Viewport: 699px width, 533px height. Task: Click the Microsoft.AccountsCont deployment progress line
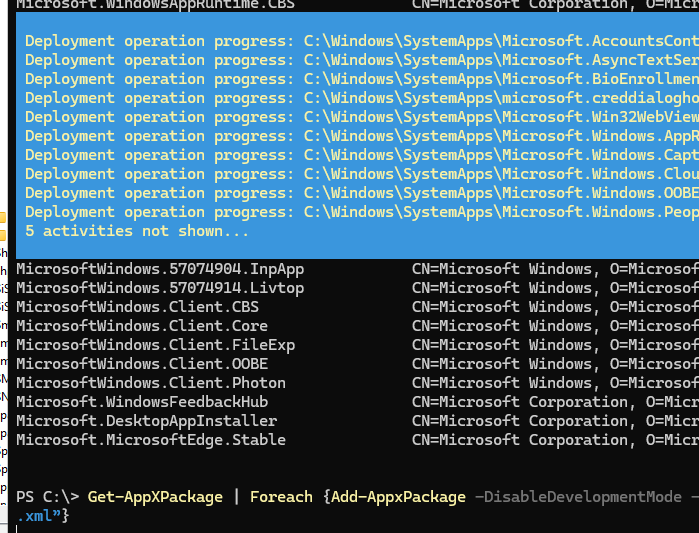pos(360,41)
